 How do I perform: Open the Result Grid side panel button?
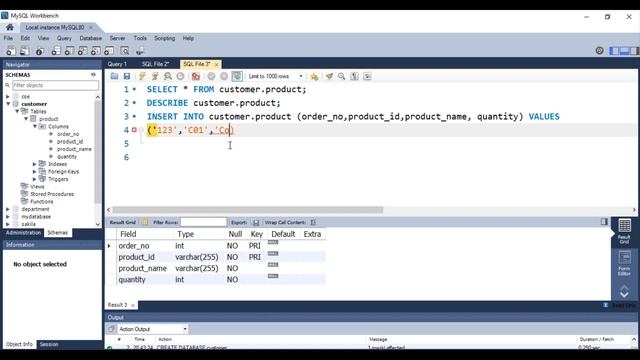click(624, 231)
